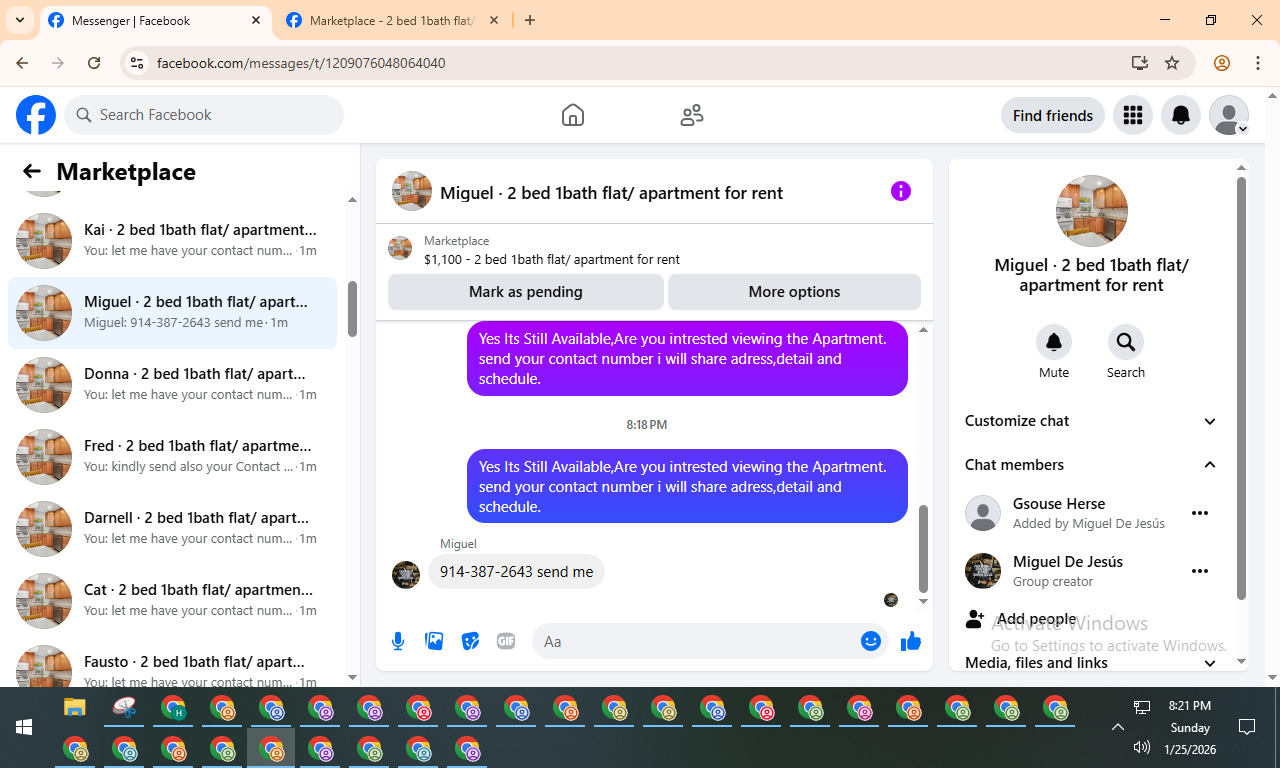Collapse Chat members section
The height and width of the screenshot is (768, 1280).
click(x=1091, y=465)
